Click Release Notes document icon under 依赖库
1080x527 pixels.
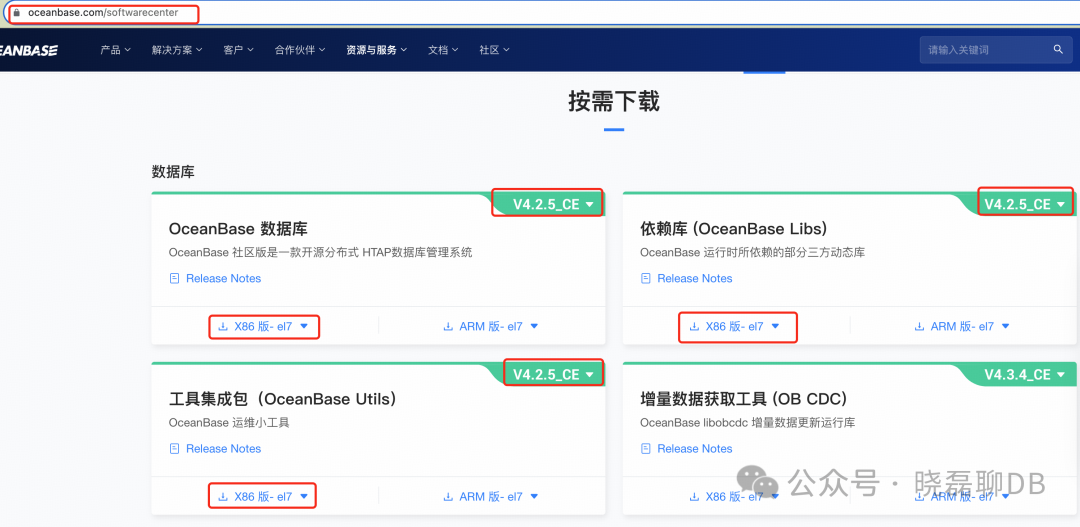tap(645, 278)
